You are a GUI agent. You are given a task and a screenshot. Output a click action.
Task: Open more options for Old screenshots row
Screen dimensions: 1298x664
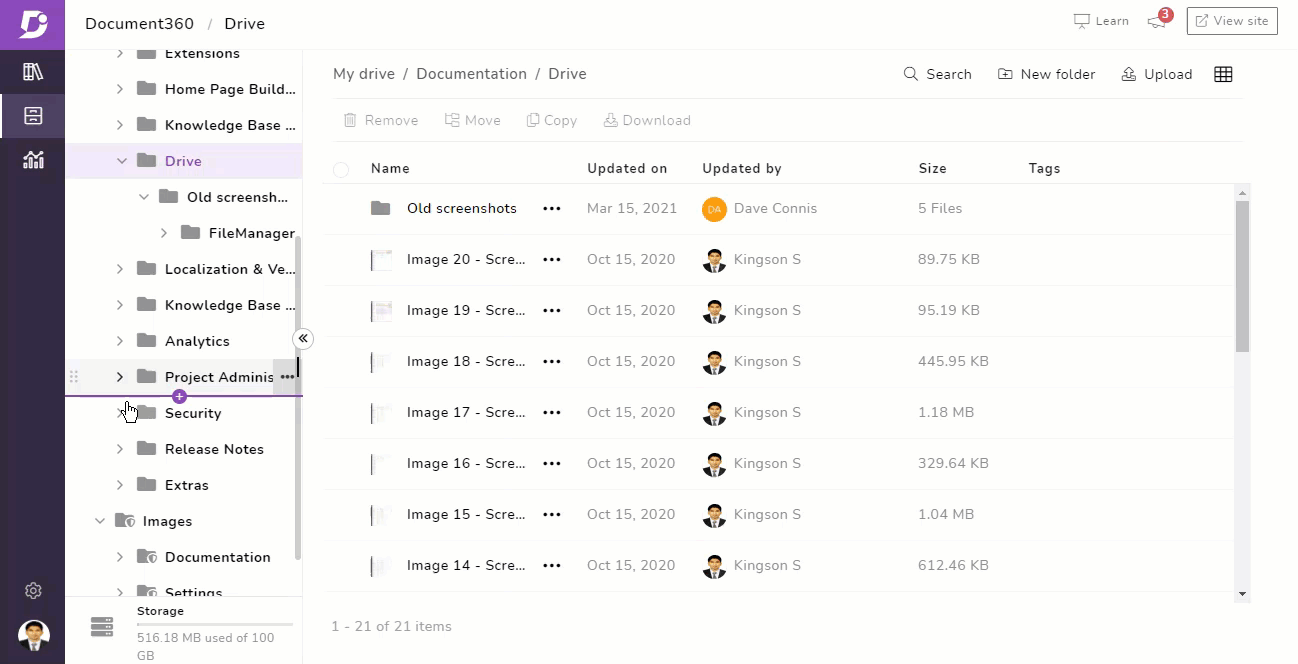click(x=551, y=208)
